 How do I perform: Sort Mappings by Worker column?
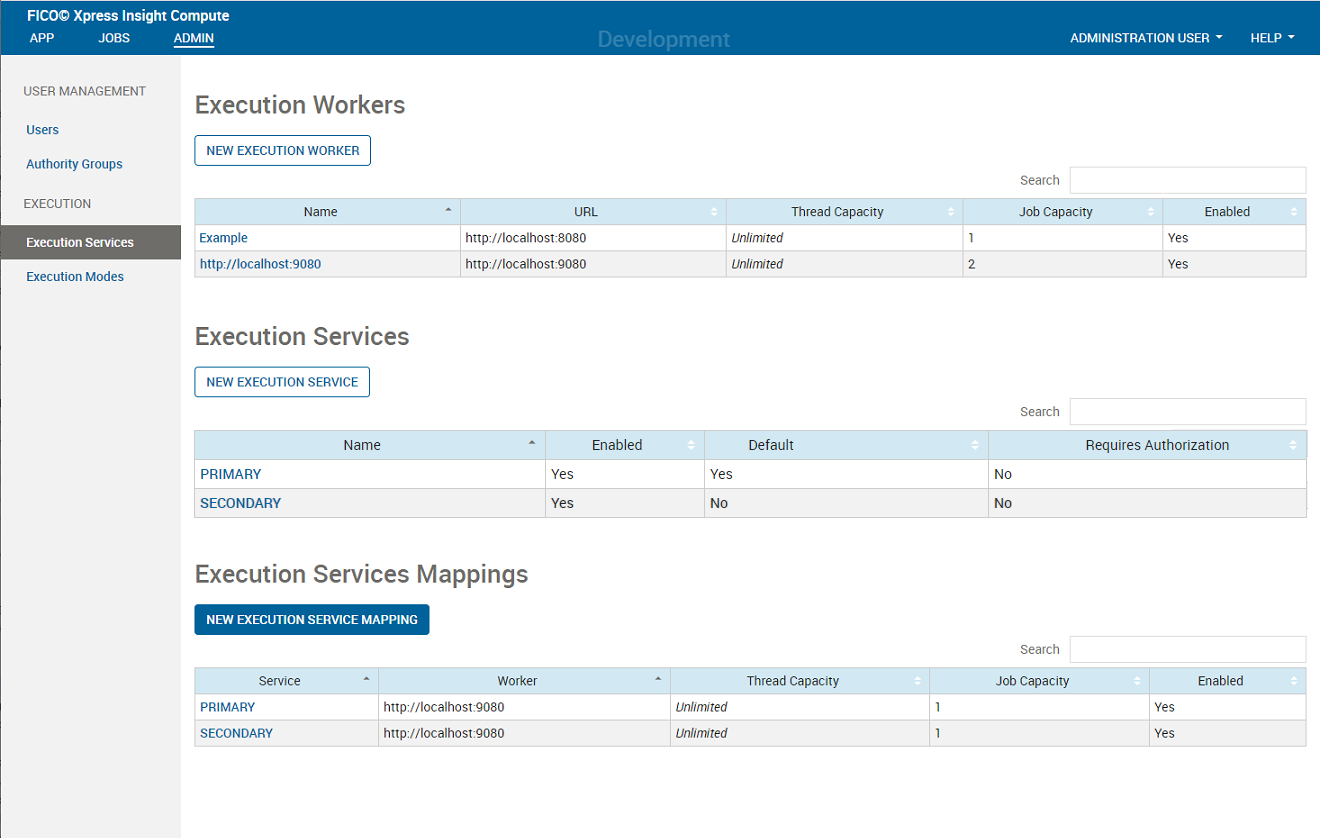tap(524, 681)
